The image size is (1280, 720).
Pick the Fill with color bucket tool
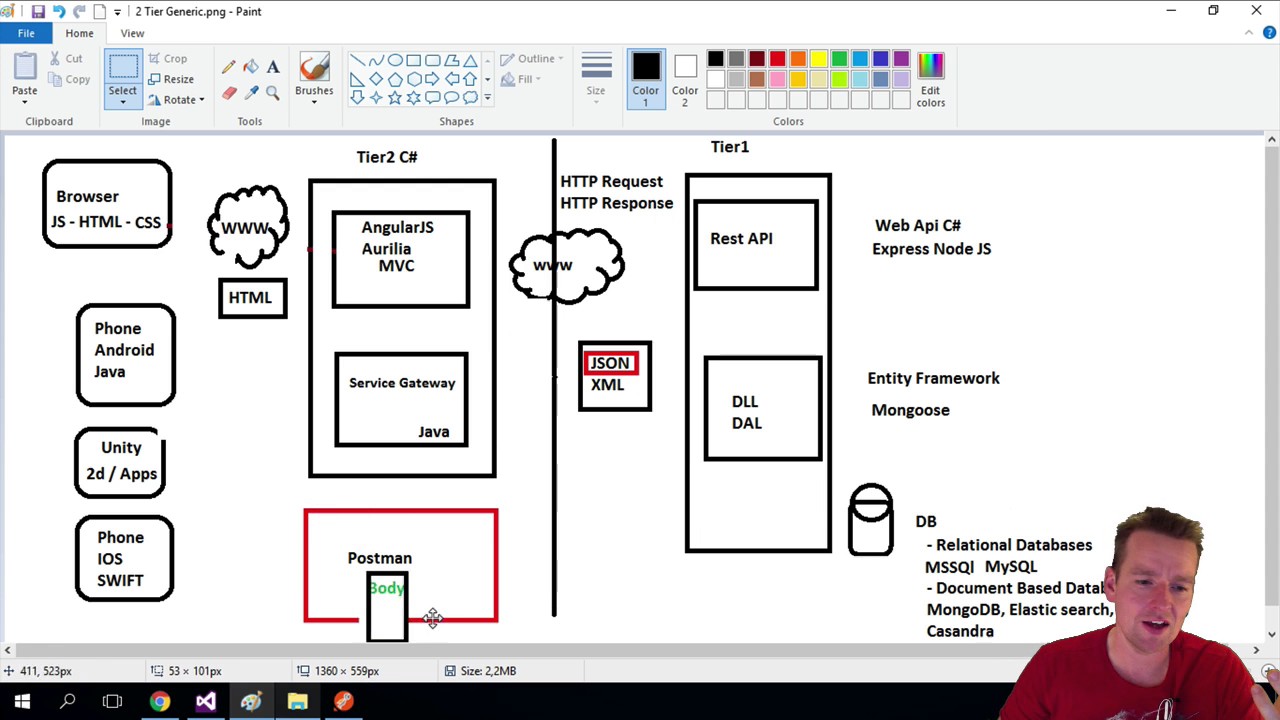pyautogui.click(x=251, y=67)
